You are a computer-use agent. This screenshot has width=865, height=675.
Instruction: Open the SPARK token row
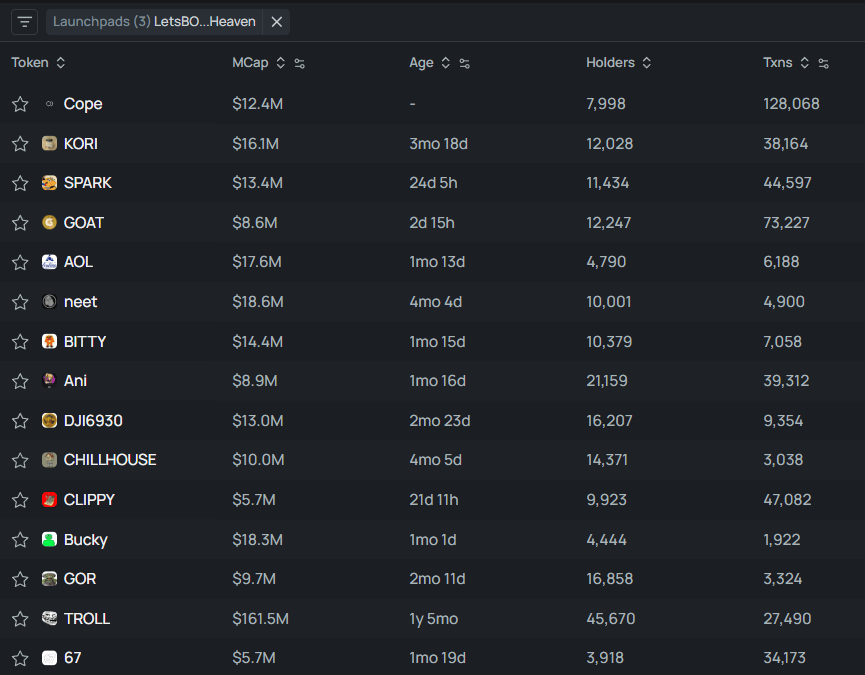point(88,183)
